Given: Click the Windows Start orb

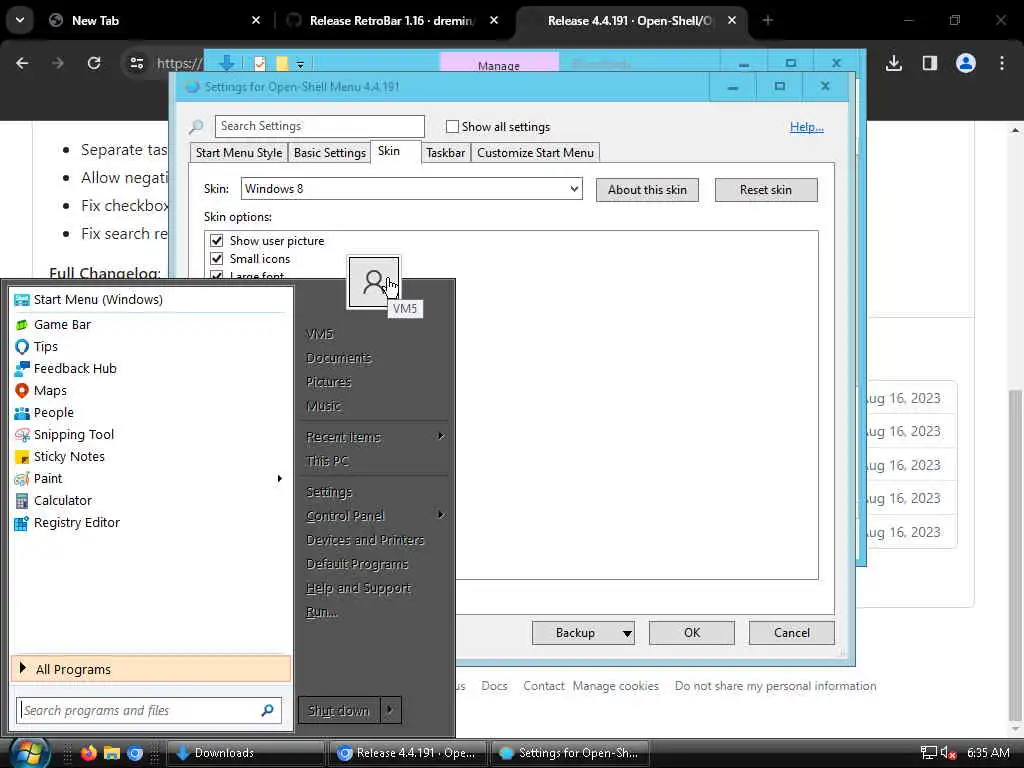Looking at the screenshot, I should [x=28, y=753].
